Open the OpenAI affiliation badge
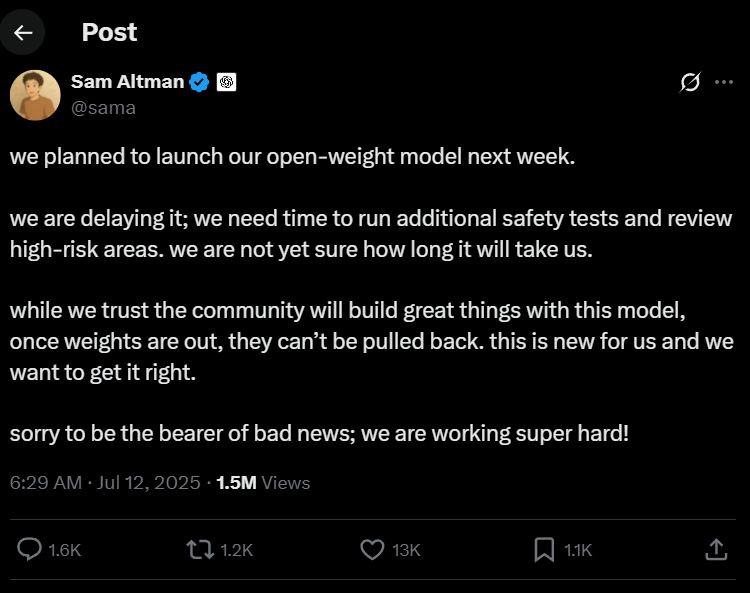Viewport: 750px width, 593px height. (226, 82)
